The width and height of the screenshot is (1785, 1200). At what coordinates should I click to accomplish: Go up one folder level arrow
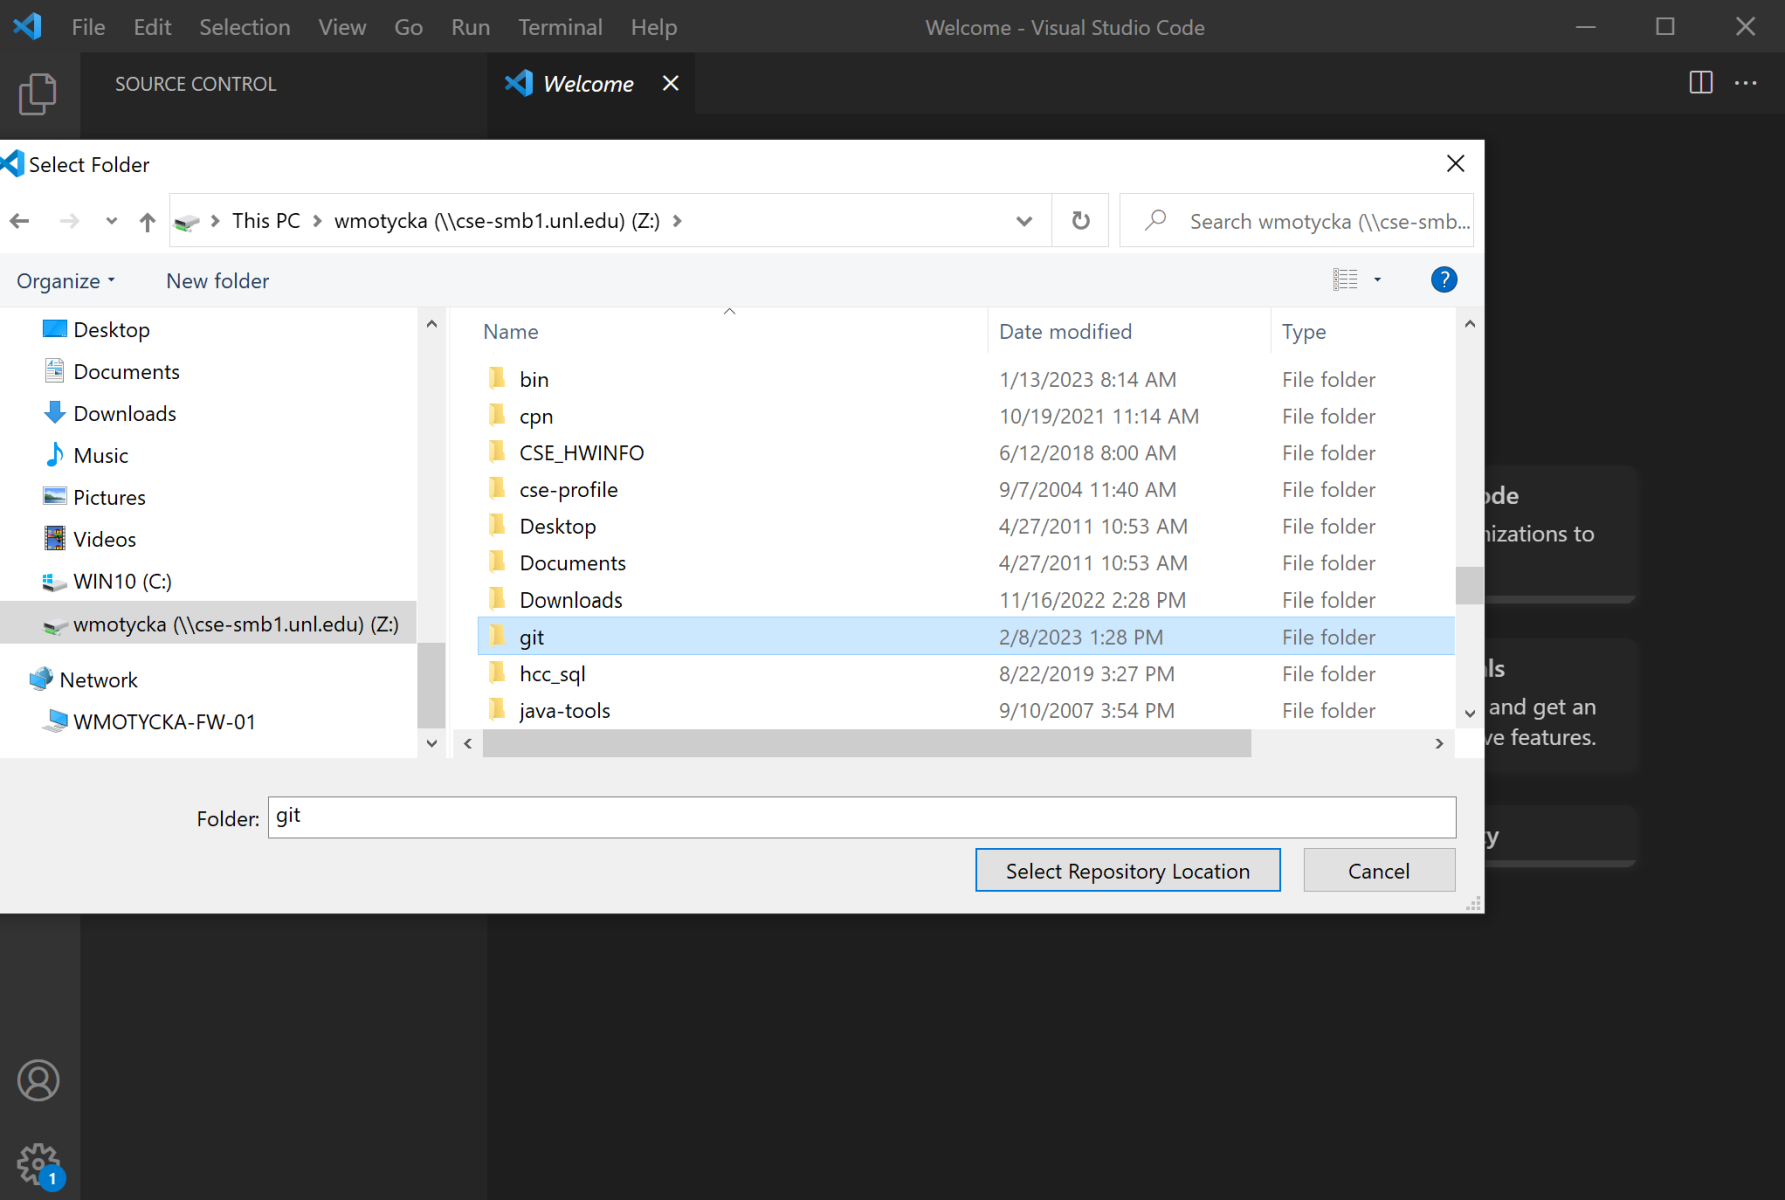pyautogui.click(x=147, y=221)
